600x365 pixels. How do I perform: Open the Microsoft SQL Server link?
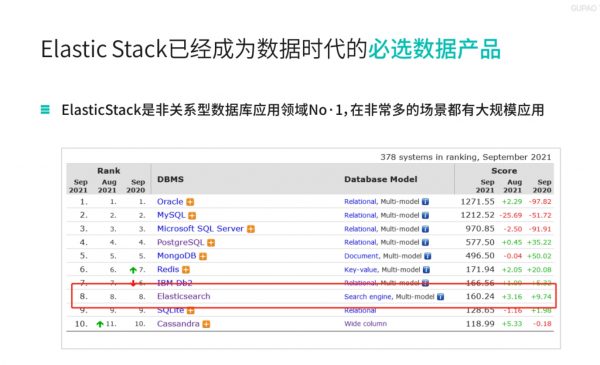tap(200, 228)
